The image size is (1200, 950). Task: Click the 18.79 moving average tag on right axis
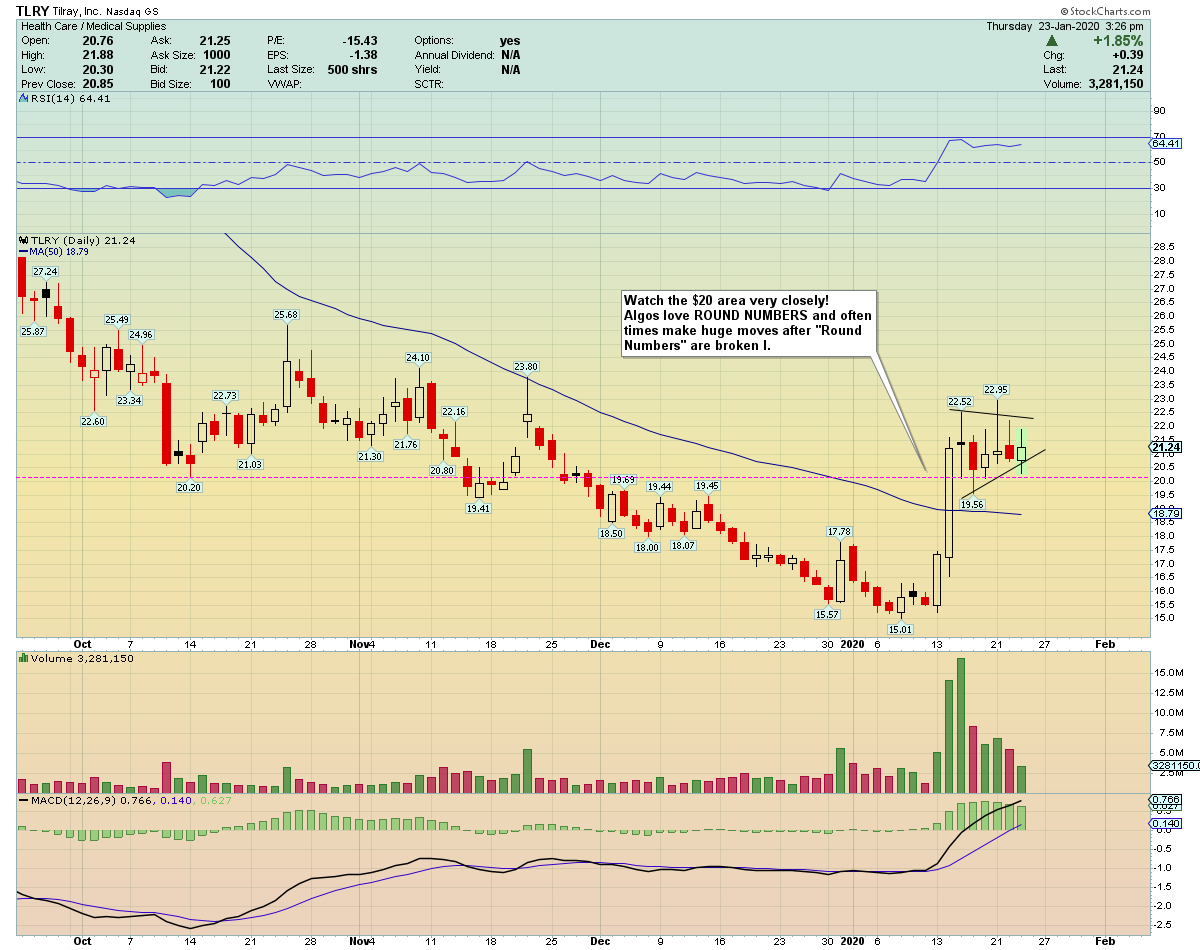1164,514
